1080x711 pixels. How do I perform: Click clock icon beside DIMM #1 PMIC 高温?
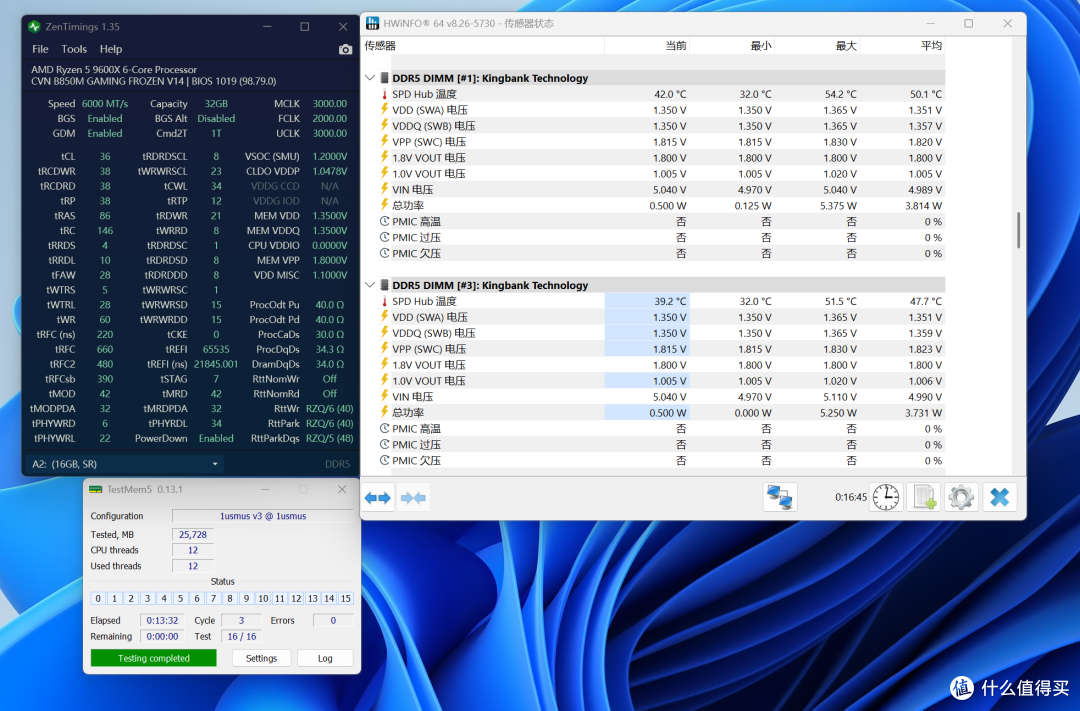384,221
